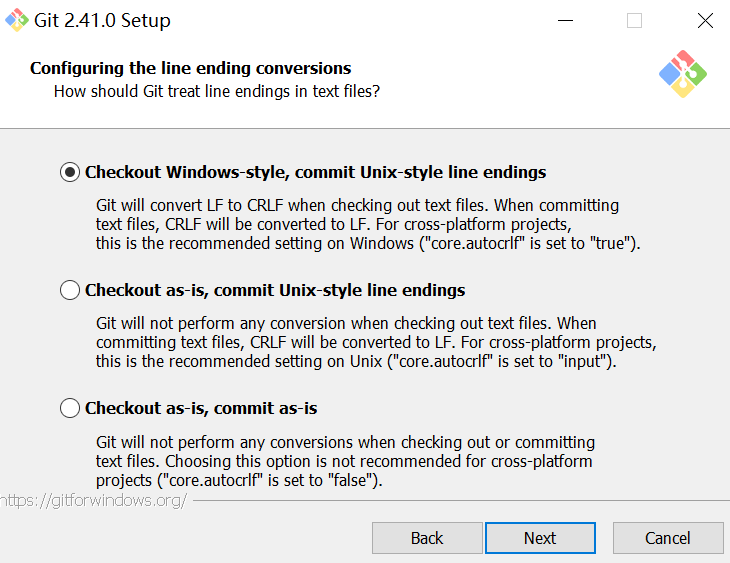730x563 pixels.
Task: Click the disabled maximize window icon
Action: pos(634,20)
